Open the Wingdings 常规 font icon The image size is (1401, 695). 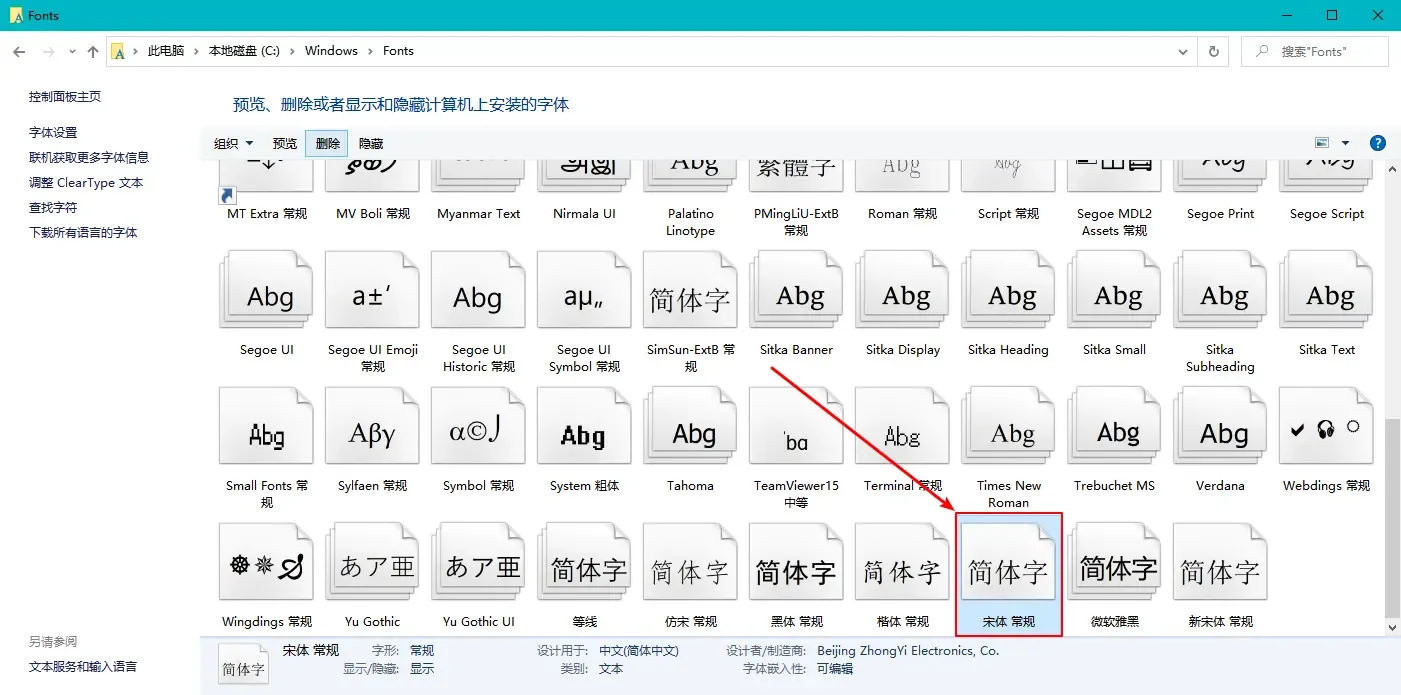(x=266, y=561)
